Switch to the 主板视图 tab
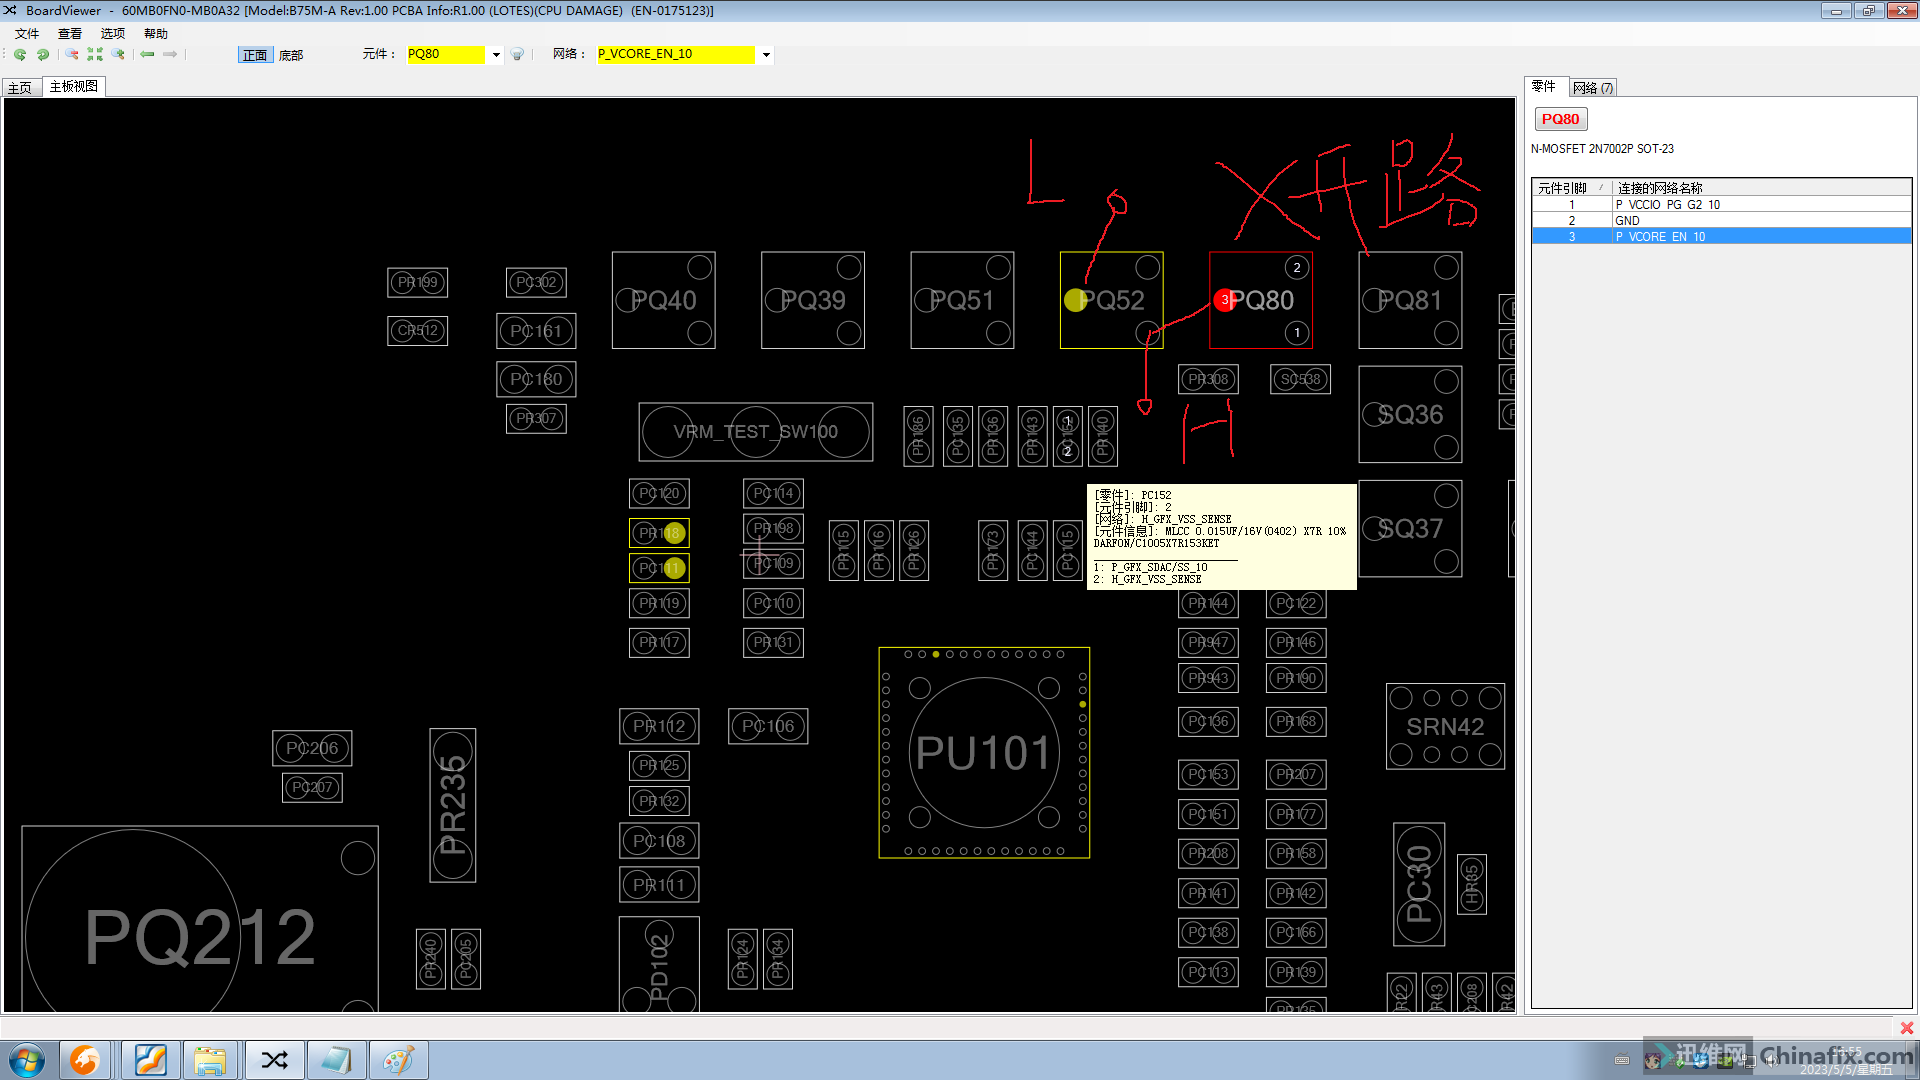 point(74,87)
